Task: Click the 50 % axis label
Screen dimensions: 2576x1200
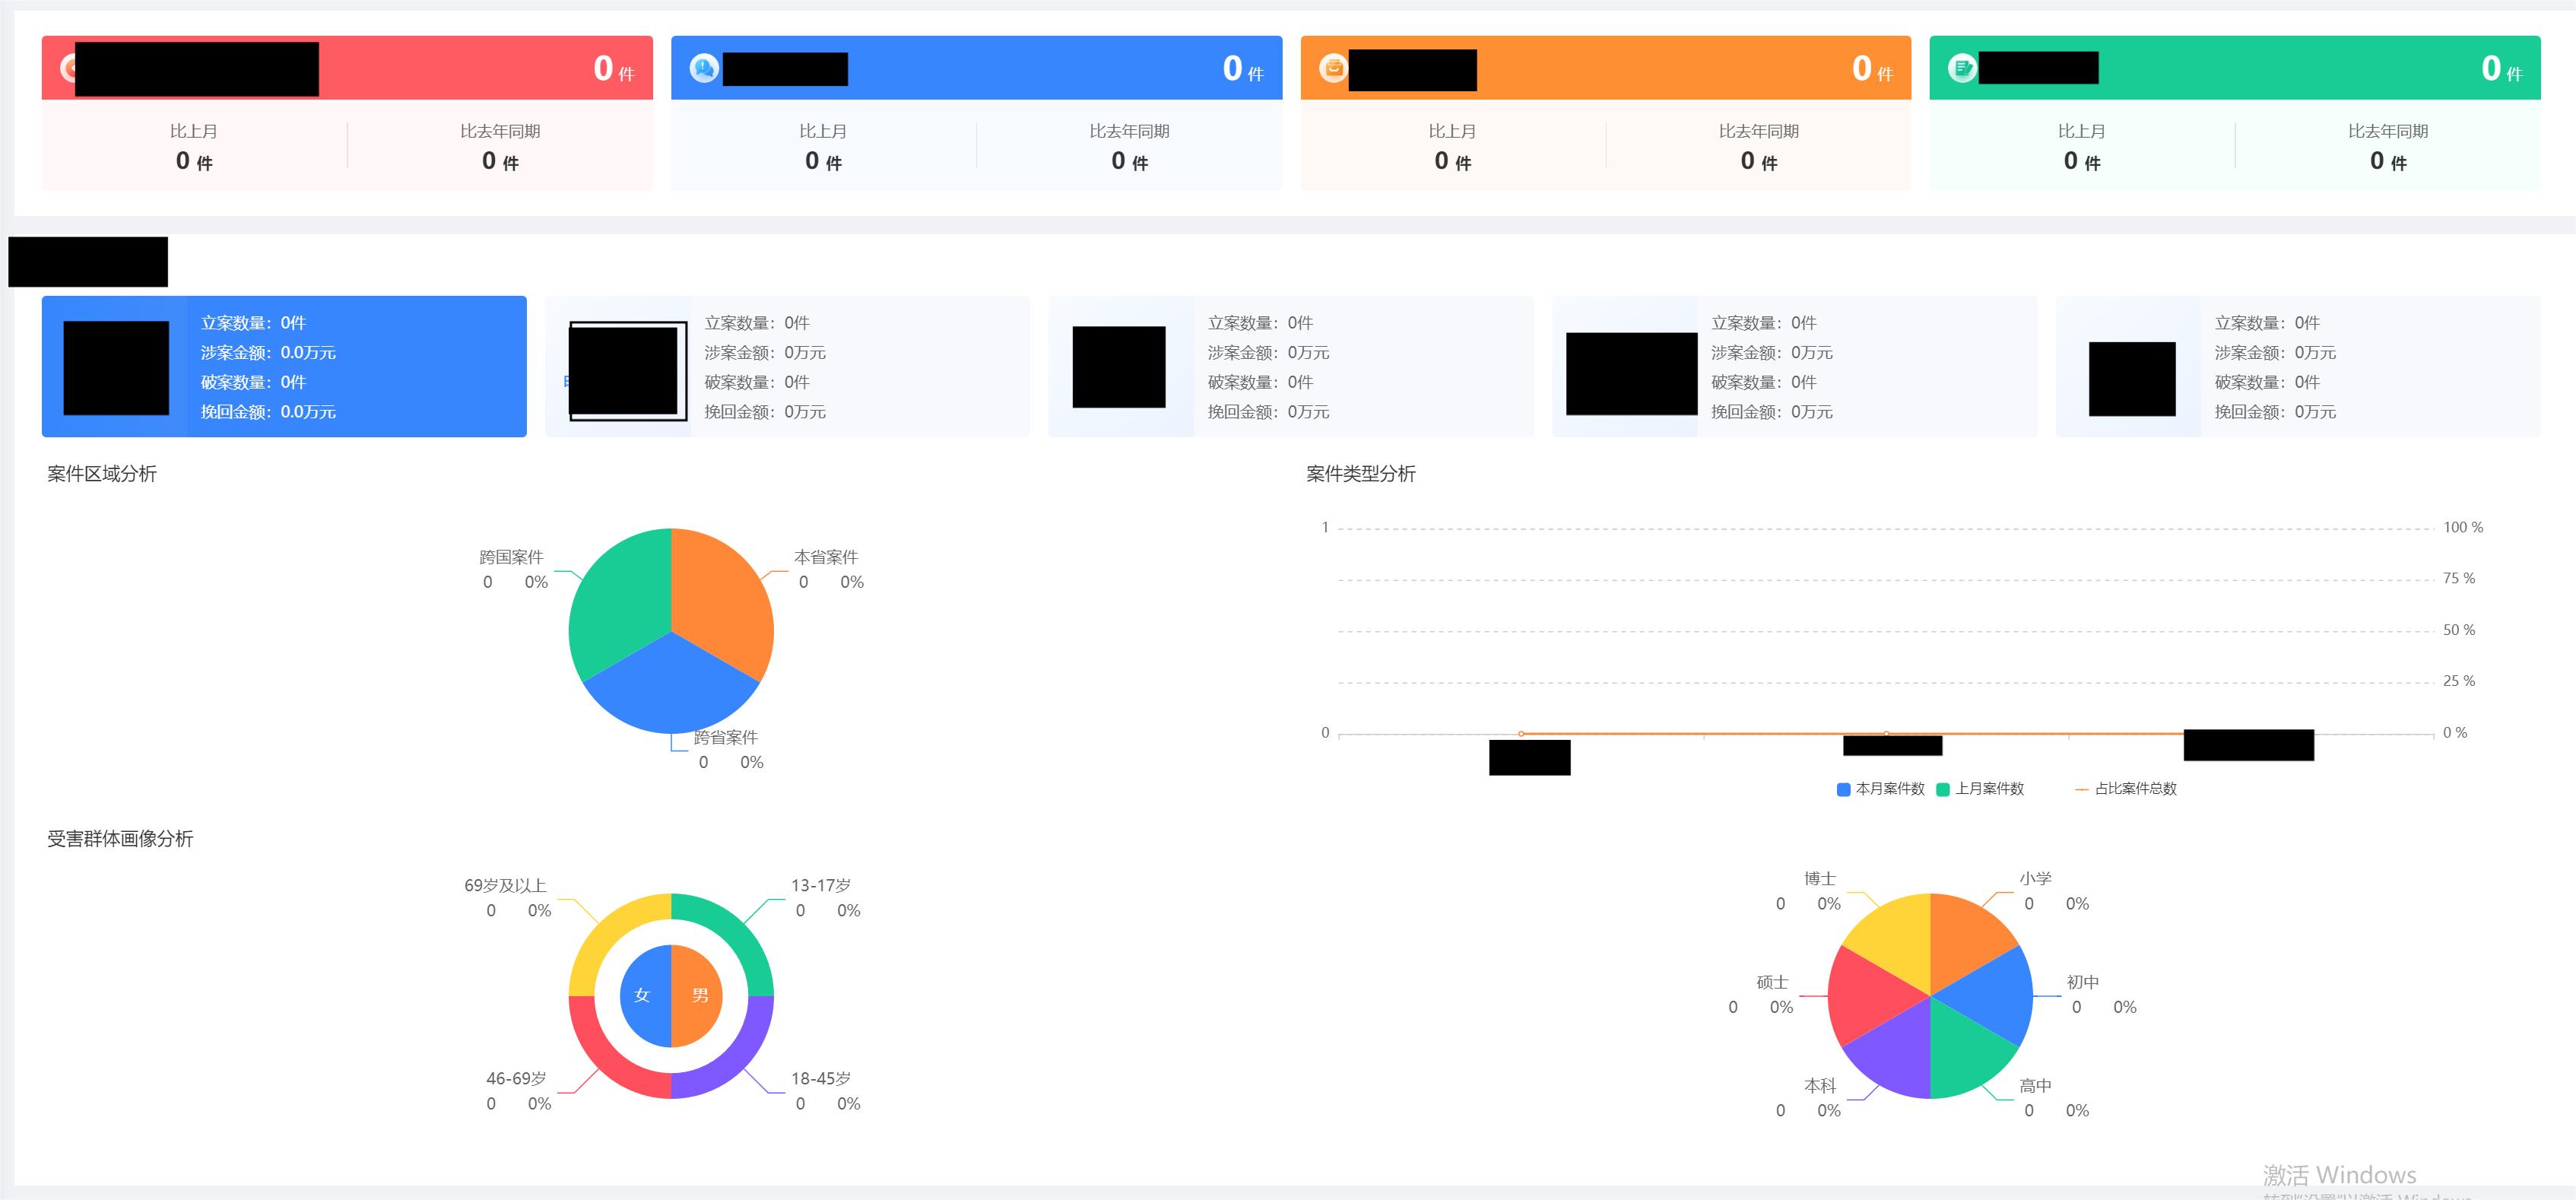Action: pyautogui.click(x=2459, y=630)
